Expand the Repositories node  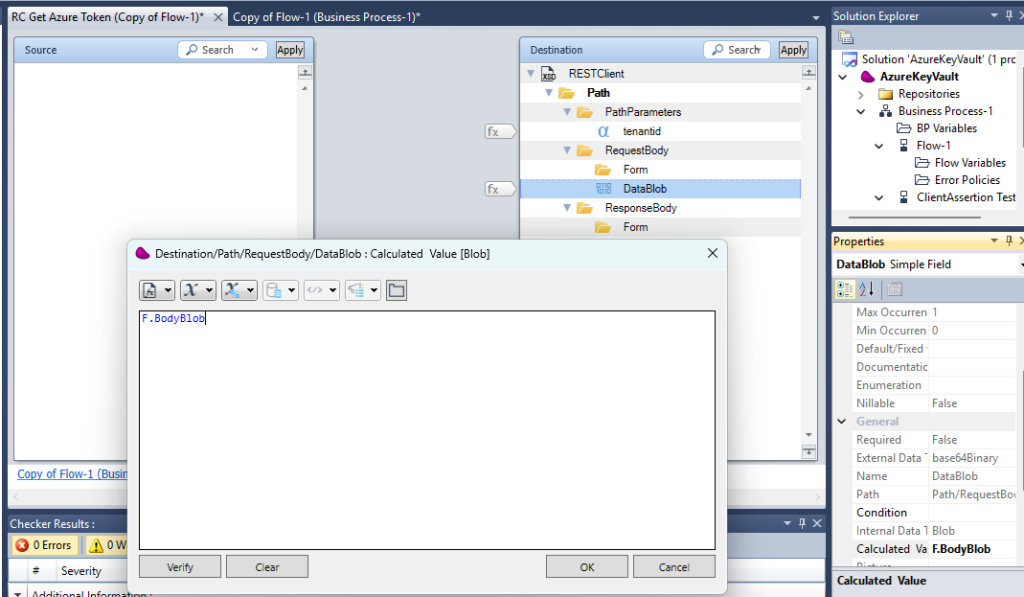click(861, 94)
